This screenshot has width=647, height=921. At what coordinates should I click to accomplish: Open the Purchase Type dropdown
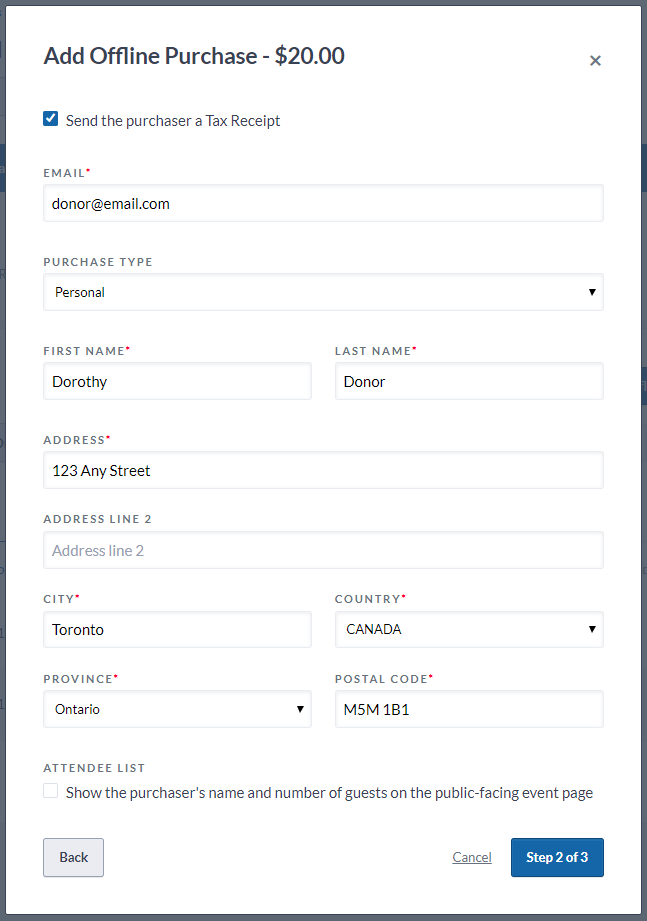tap(322, 292)
